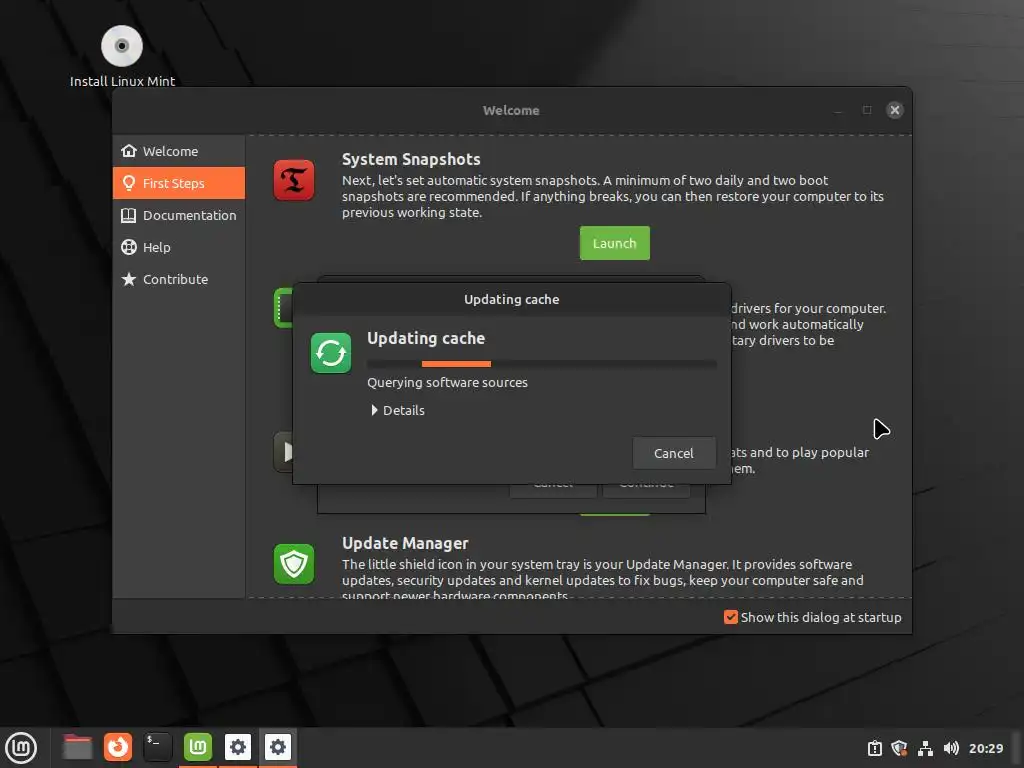The height and width of the screenshot is (768, 1024).
Task: Click the red Timeshift System Snapshots icon
Action: [x=294, y=180]
